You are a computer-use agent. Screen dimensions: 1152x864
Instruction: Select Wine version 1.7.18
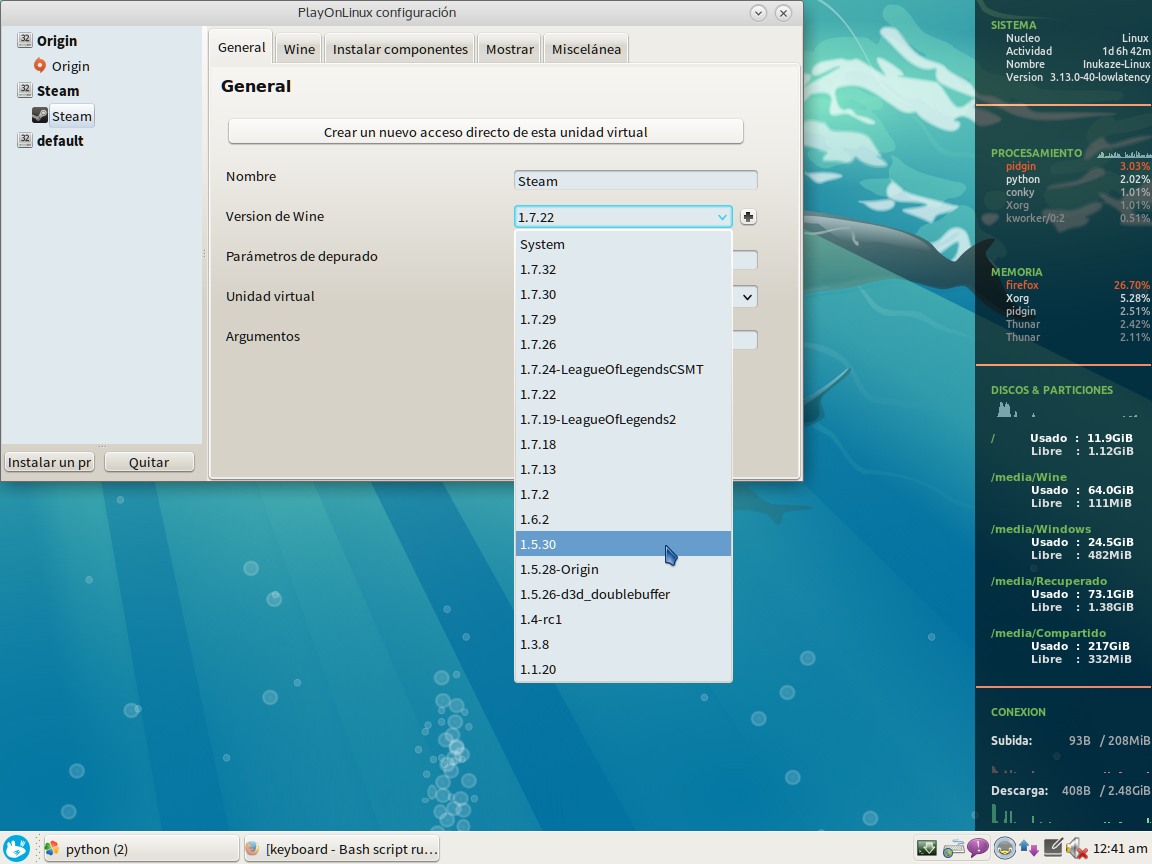tap(623, 444)
